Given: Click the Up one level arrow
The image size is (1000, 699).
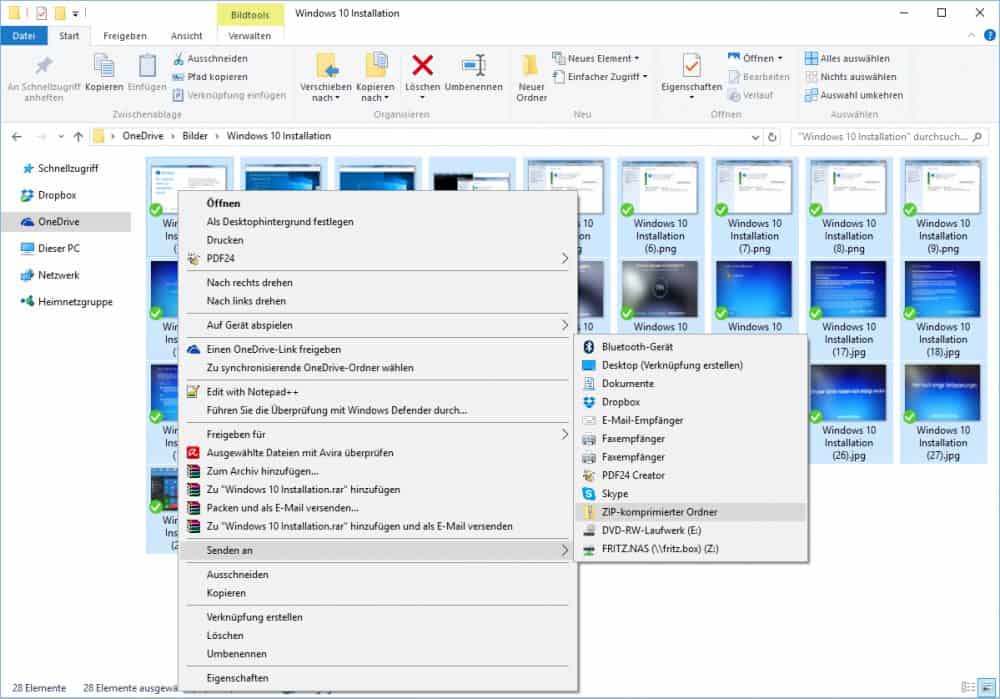Looking at the screenshot, I should click(x=78, y=136).
